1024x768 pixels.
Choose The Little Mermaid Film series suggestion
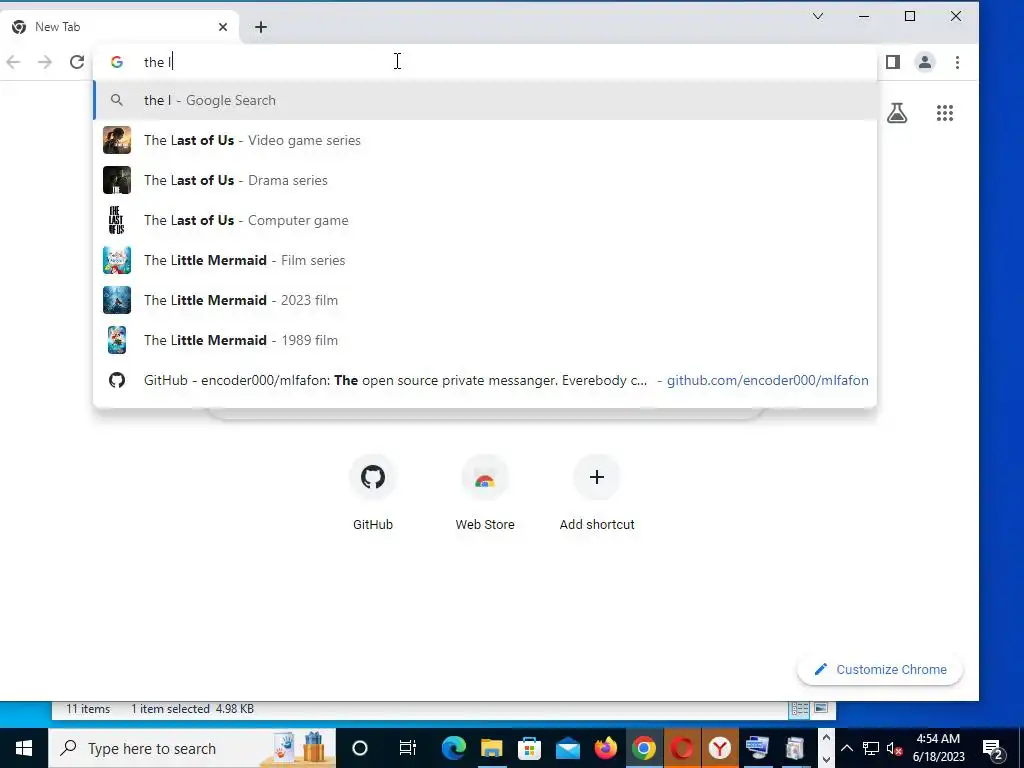coord(485,260)
